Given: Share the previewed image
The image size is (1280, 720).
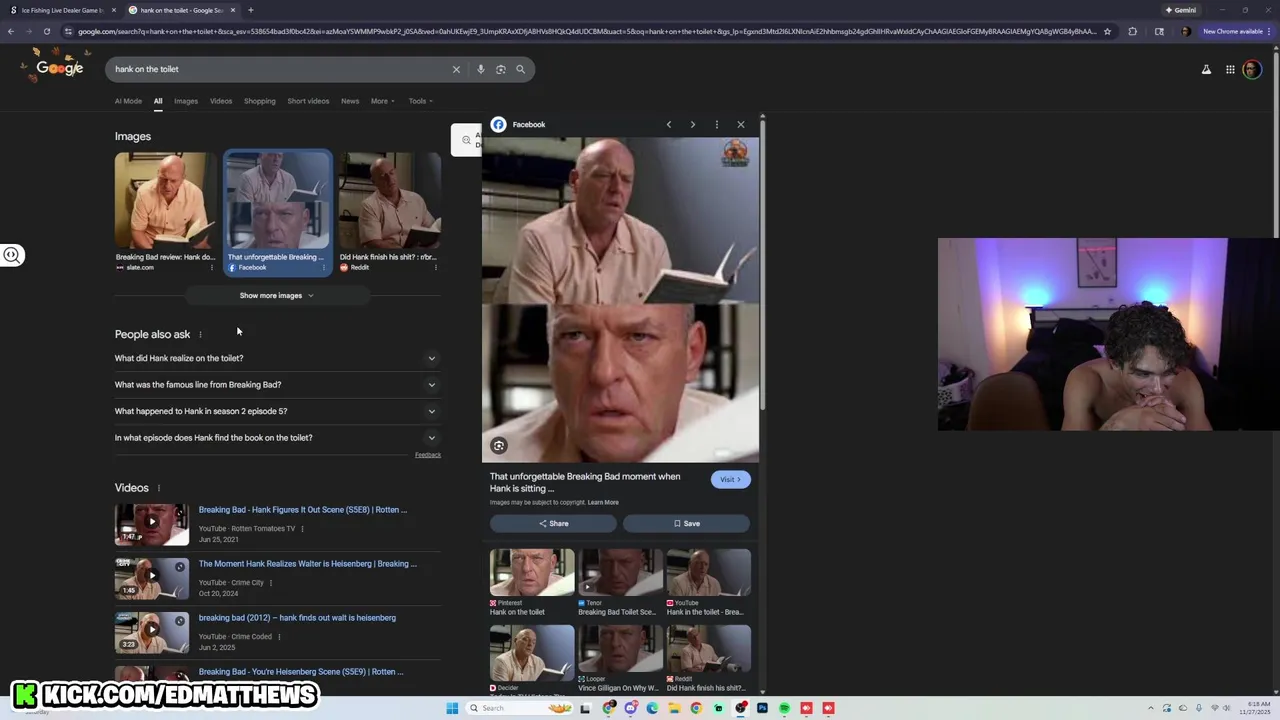Looking at the screenshot, I should click(553, 523).
